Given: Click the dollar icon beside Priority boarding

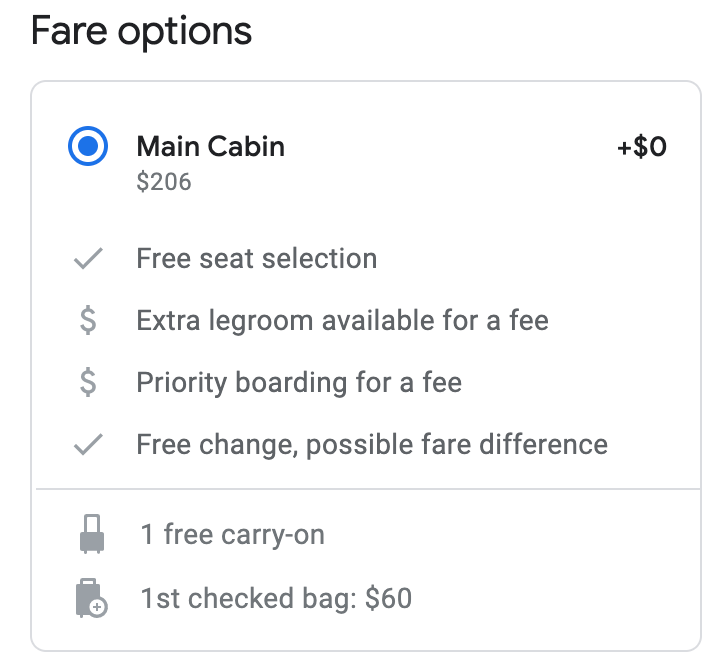Looking at the screenshot, I should tap(88, 382).
